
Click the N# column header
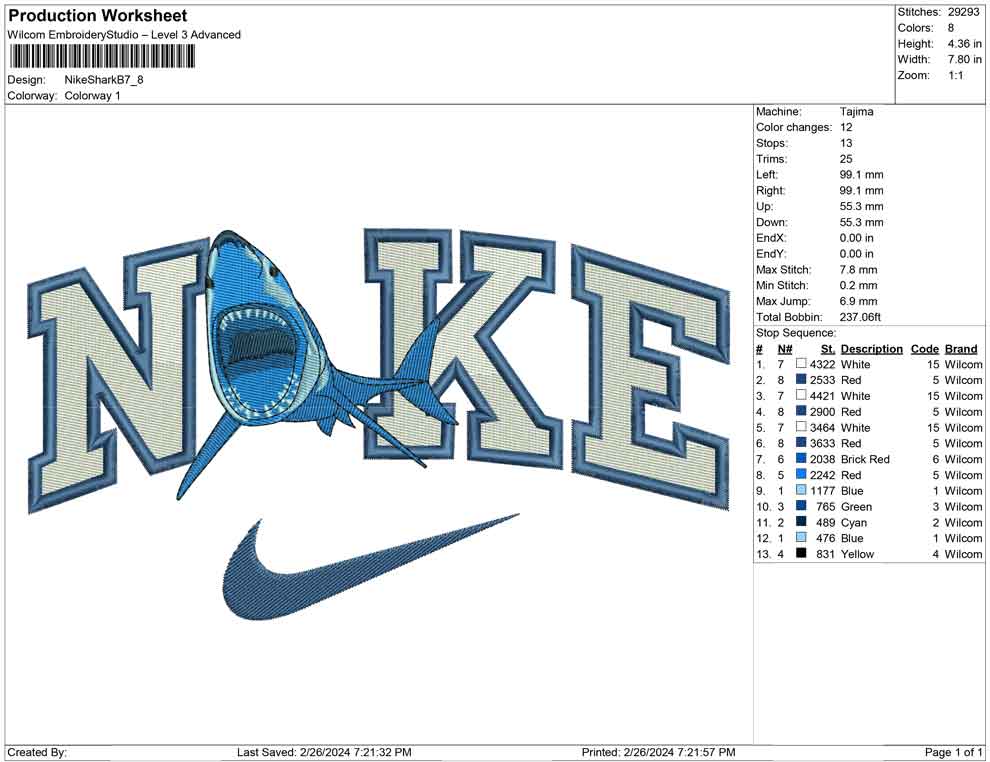pos(785,349)
